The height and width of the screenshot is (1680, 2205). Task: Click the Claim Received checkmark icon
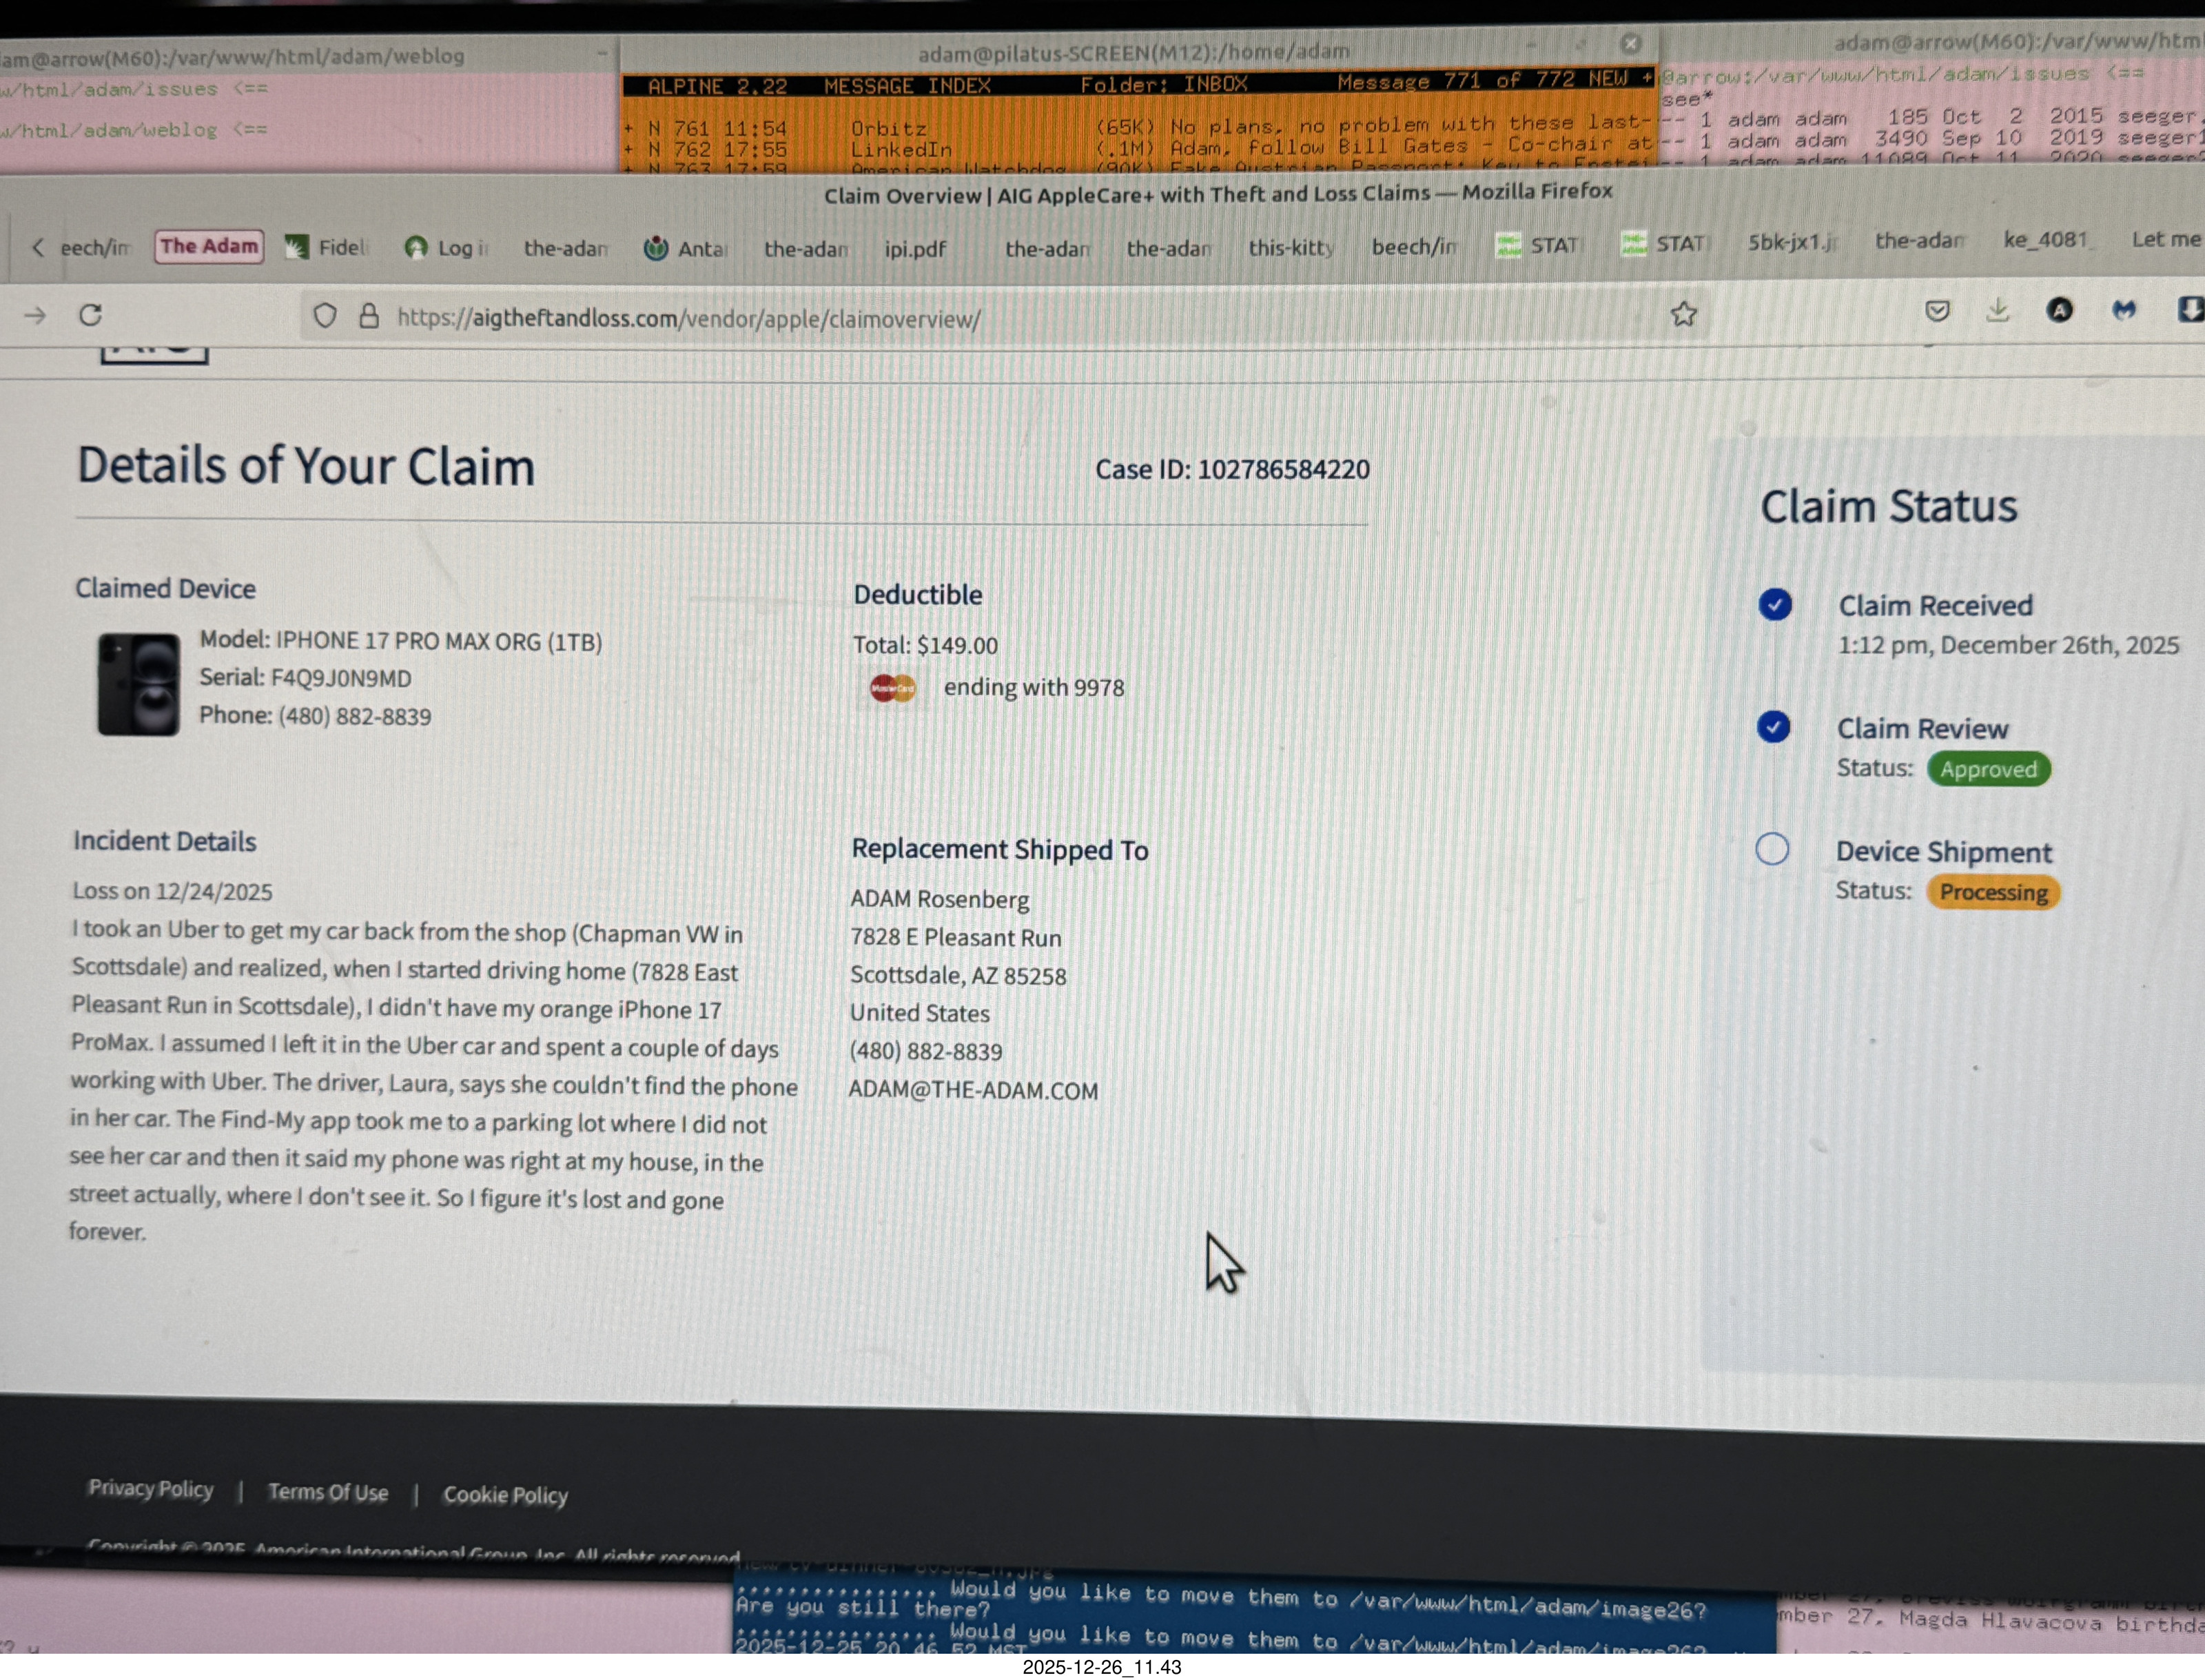1775,604
